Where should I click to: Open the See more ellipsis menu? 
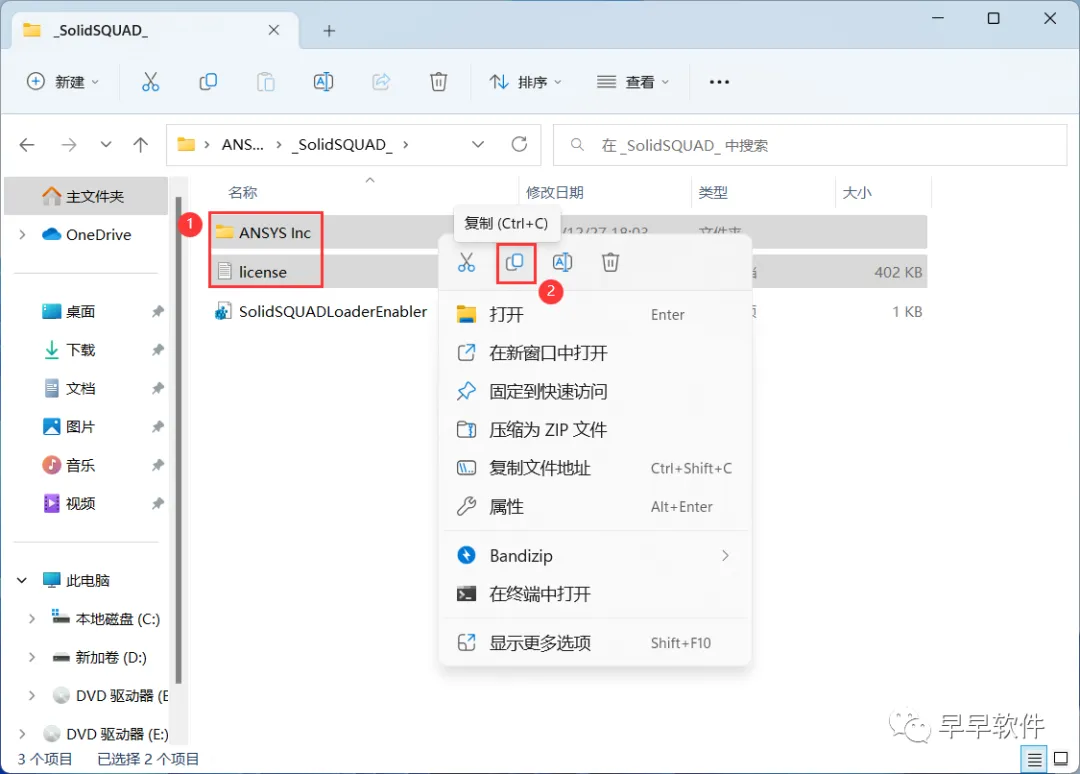(x=719, y=82)
